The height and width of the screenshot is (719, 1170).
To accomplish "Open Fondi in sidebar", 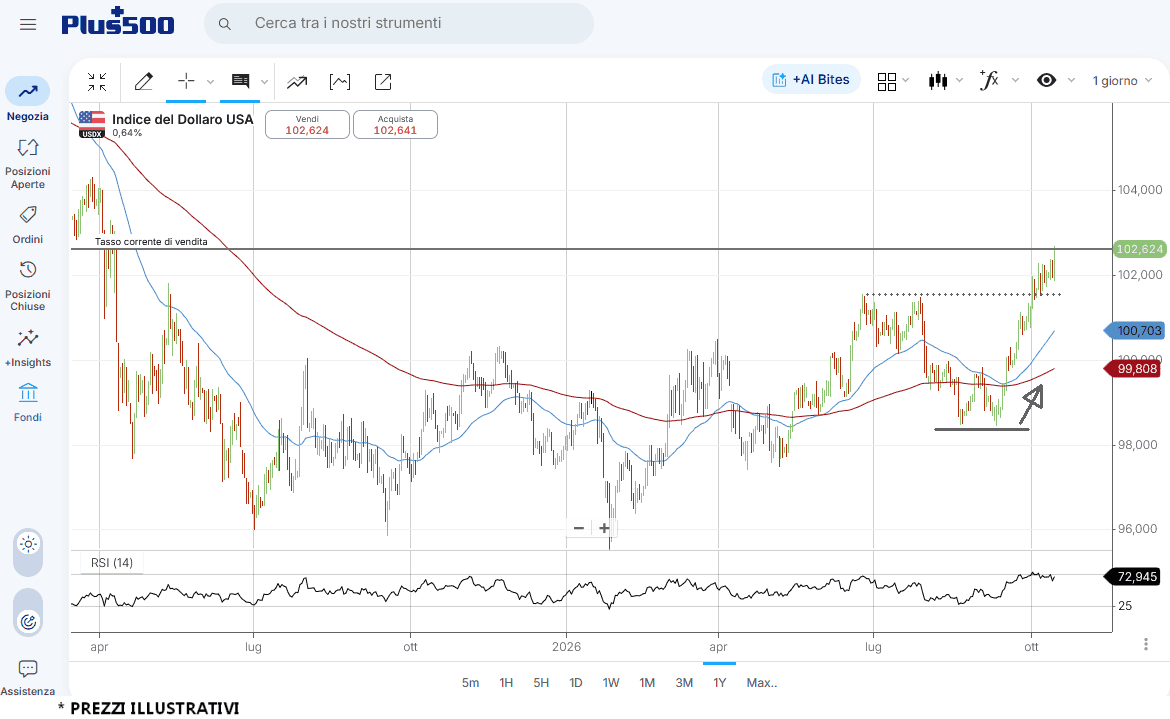I will [x=28, y=403].
